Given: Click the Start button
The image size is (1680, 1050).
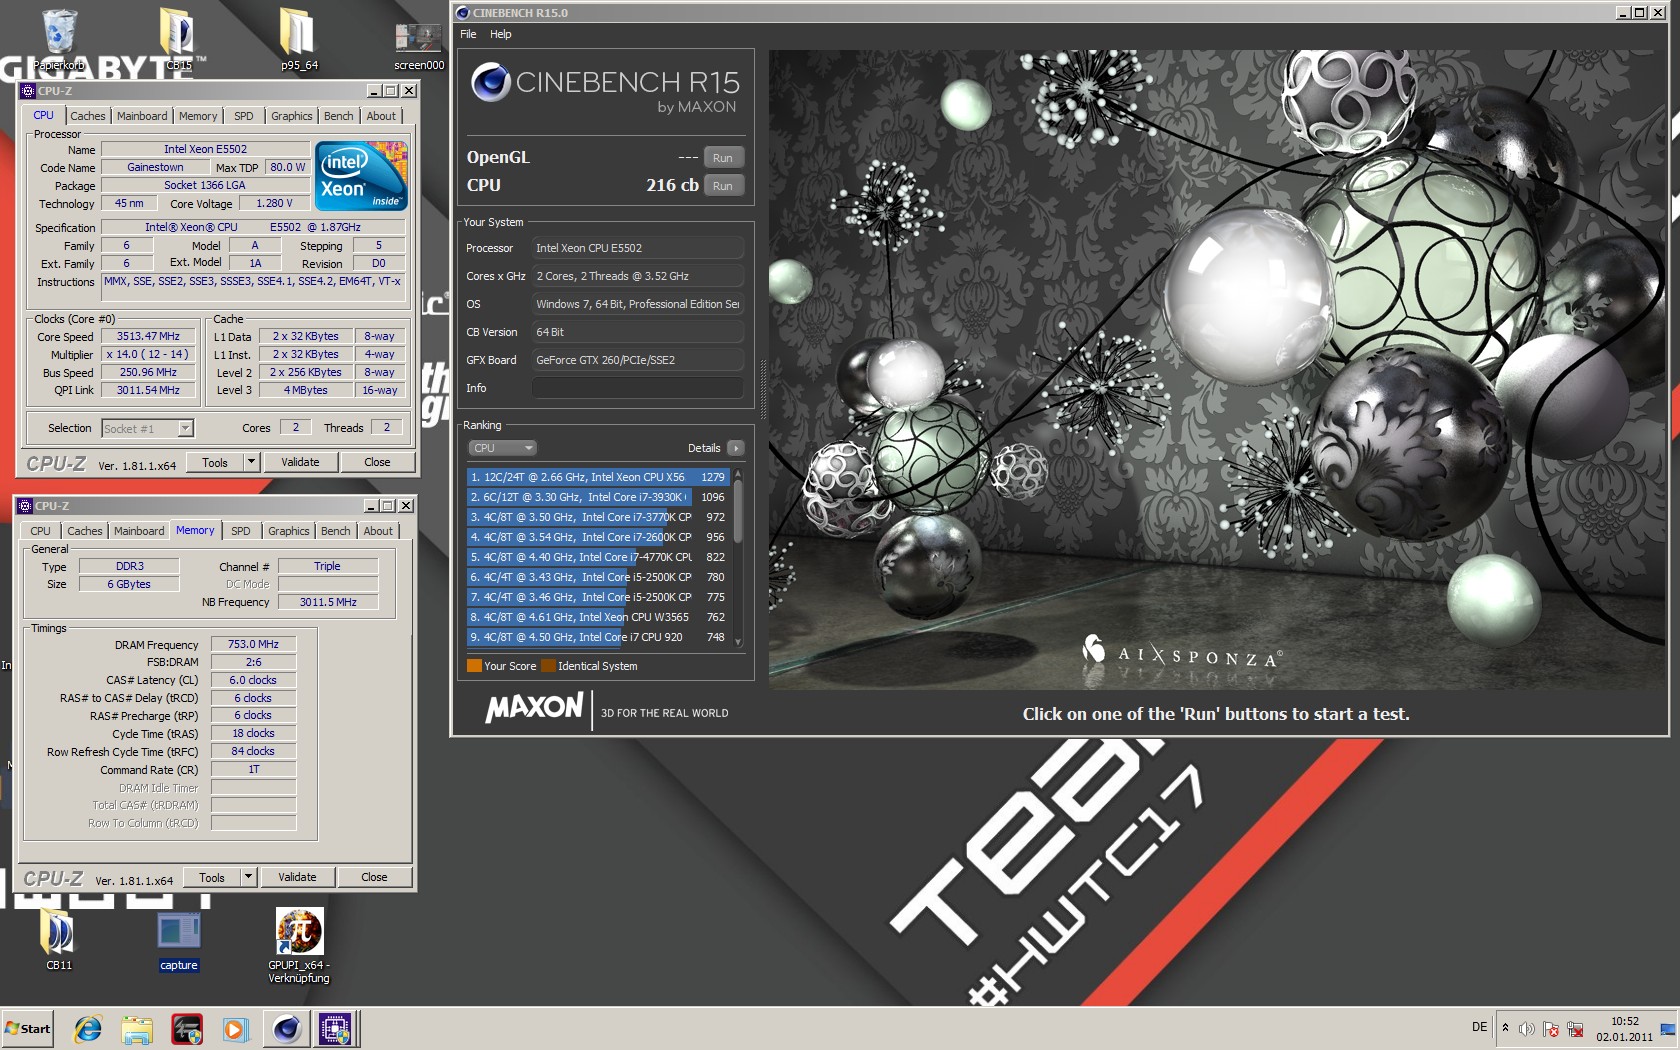Looking at the screenshot, I should point(28,1028).
